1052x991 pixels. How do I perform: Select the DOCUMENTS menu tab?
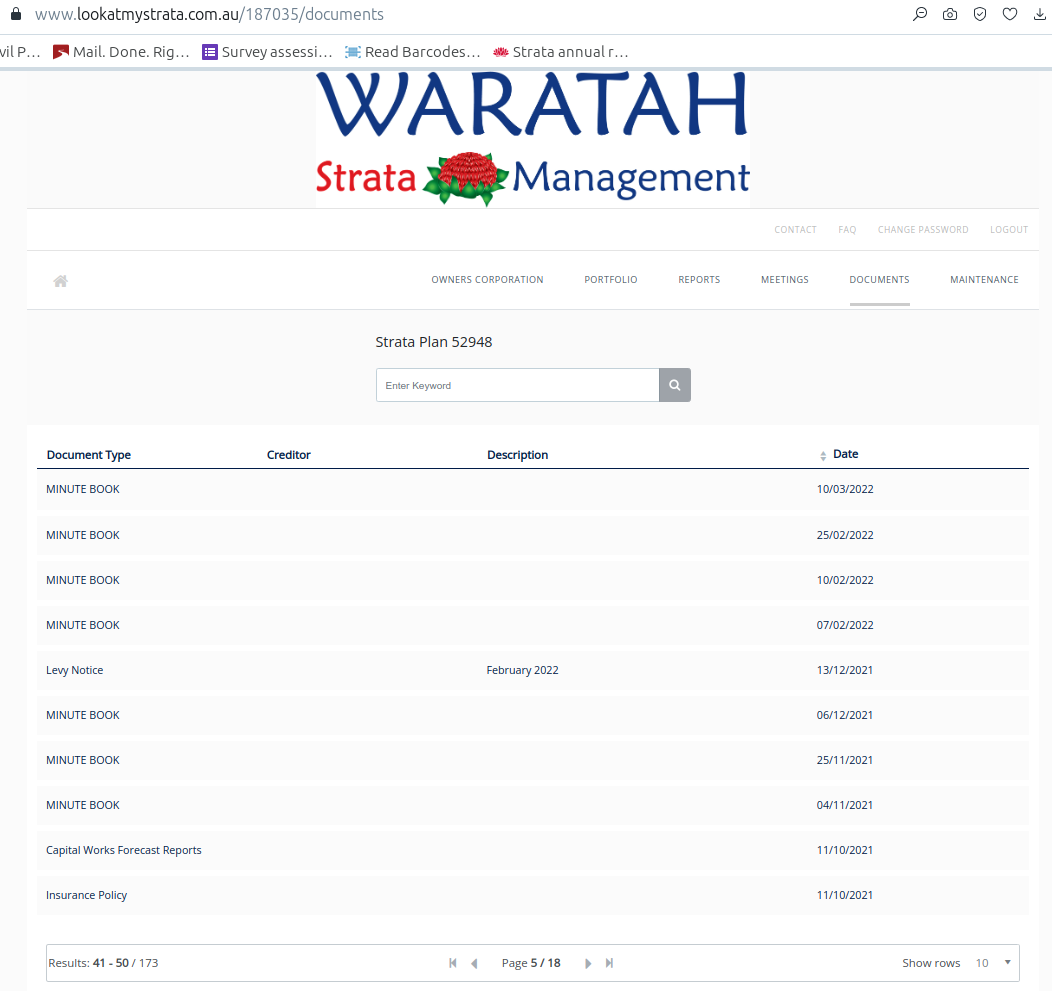[880, 280]
